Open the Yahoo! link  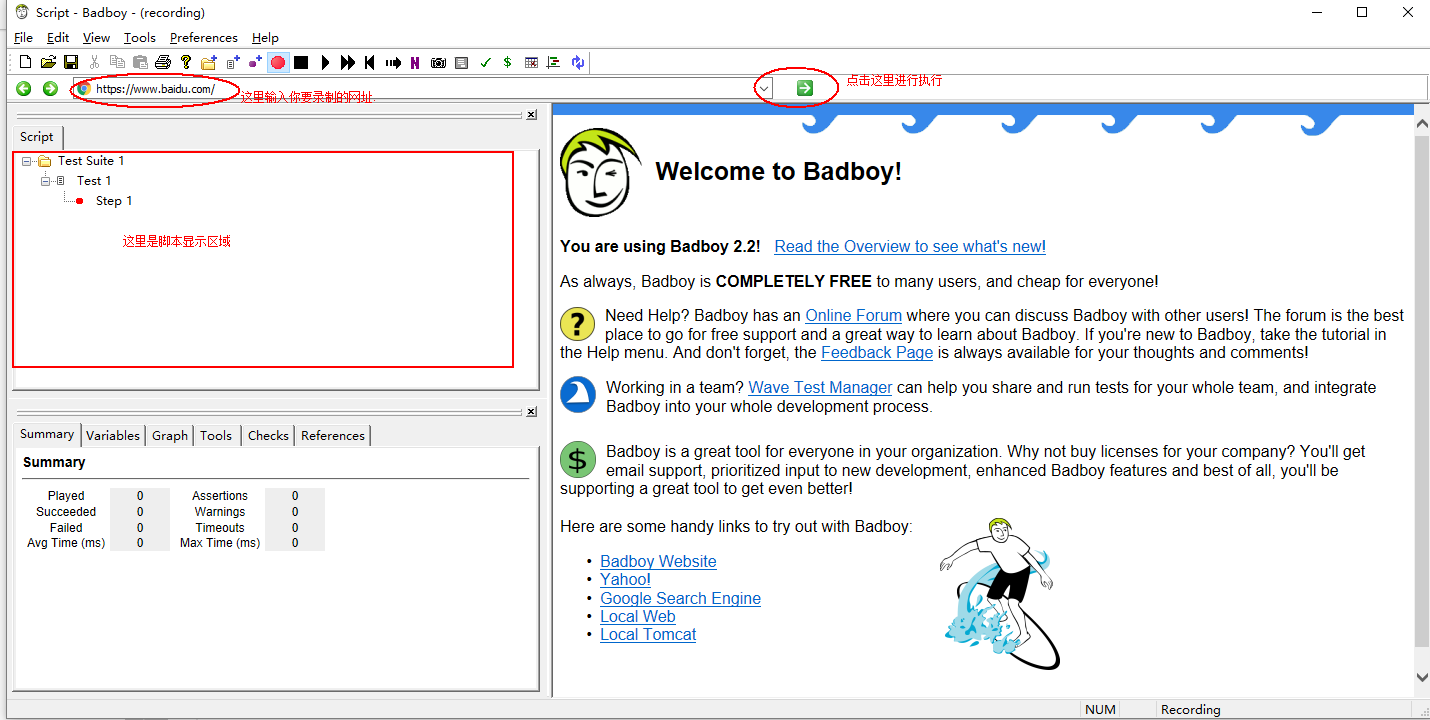pyautogui.click(x=625, y=579)
